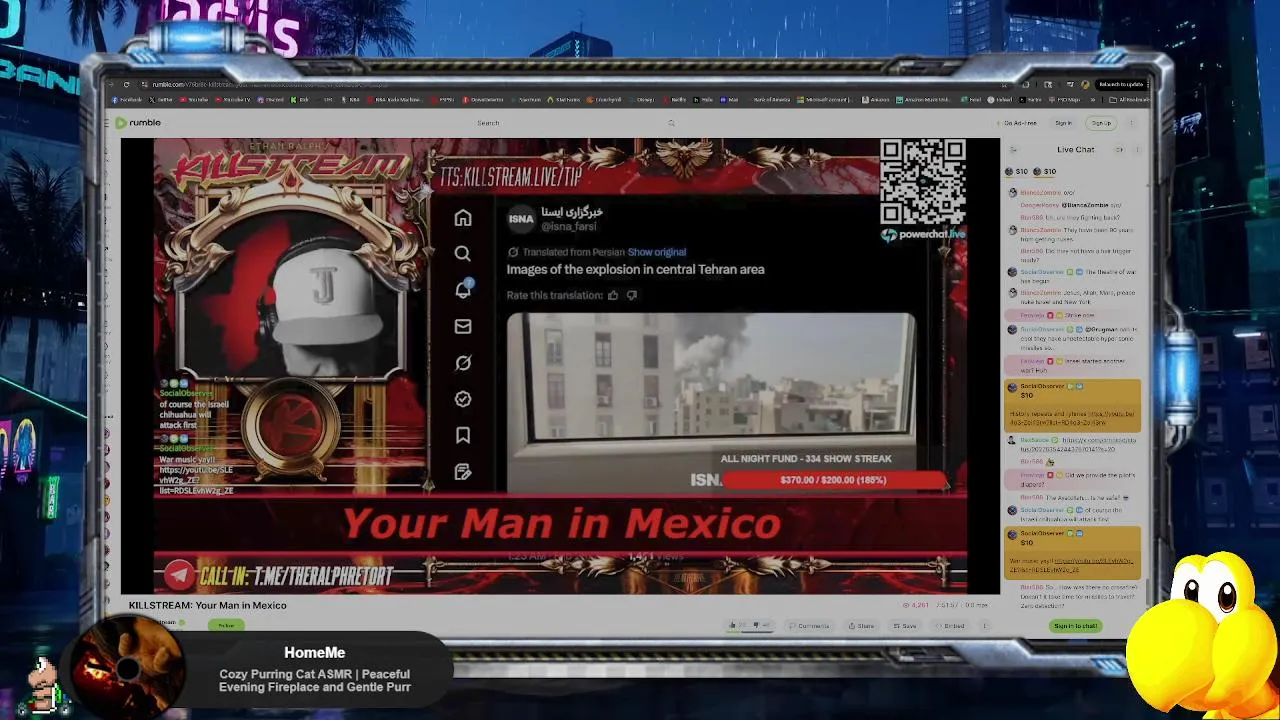Click the KILLSTREAM: Your Man in Mexico title

pyautogui.click(x=208, y=605)
